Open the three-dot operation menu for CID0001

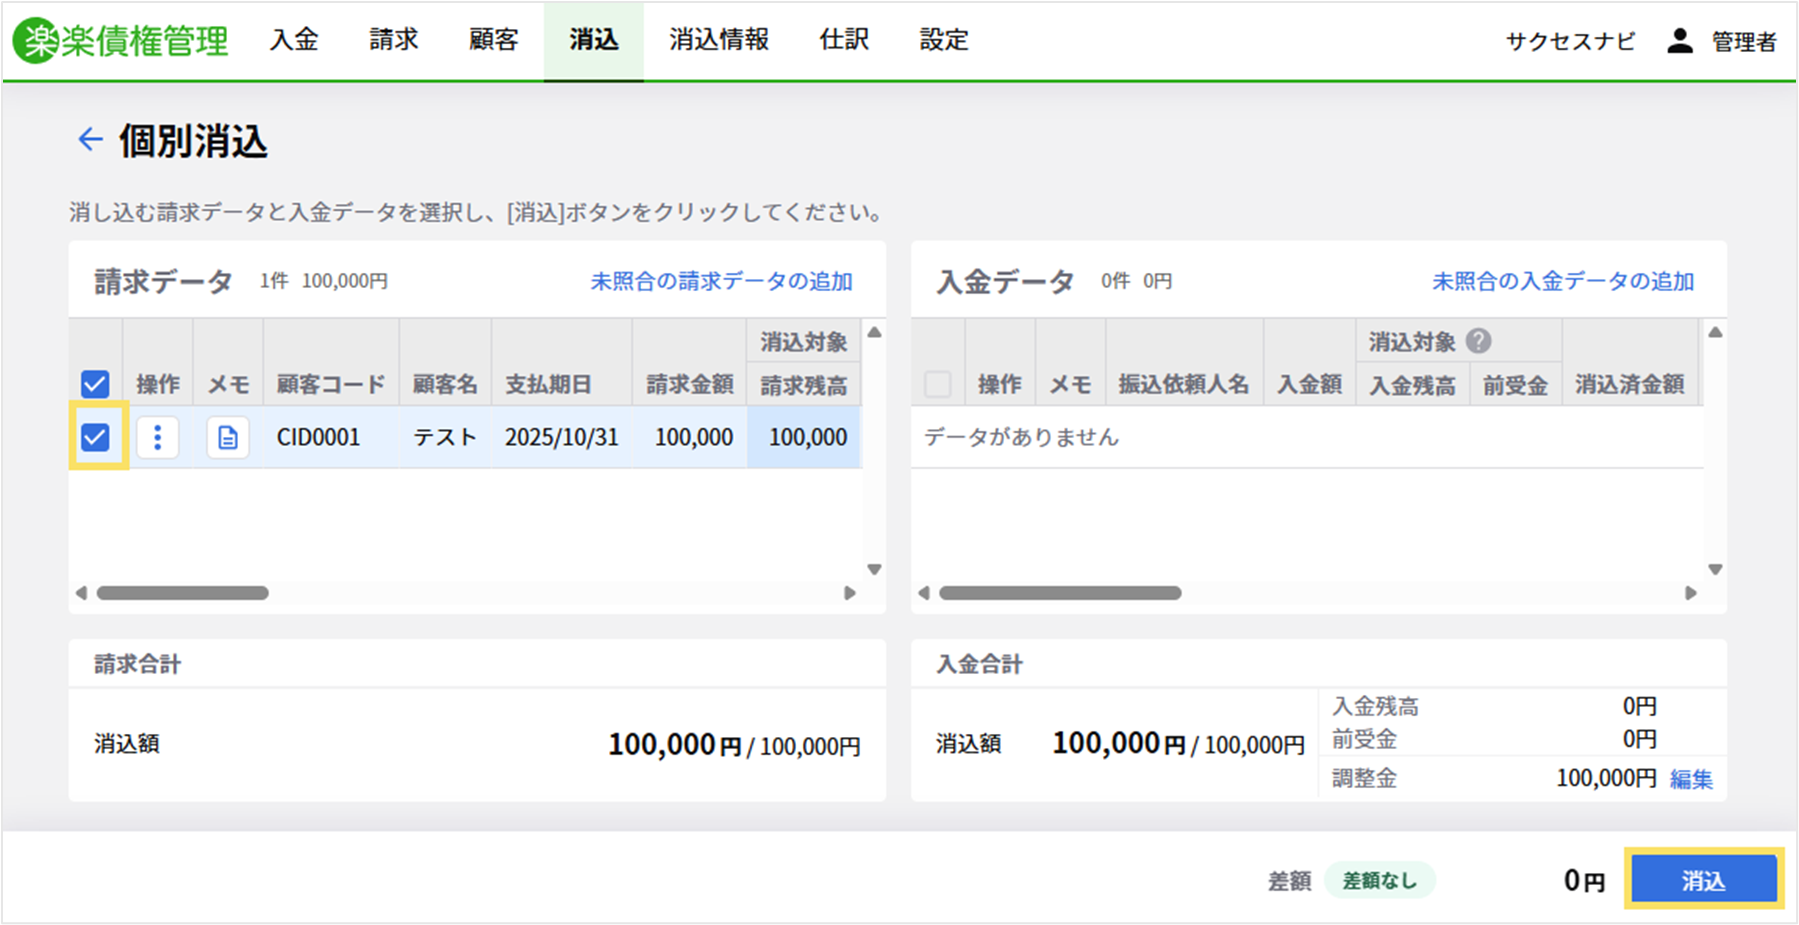pyautogui.click(x=157, y=438)
